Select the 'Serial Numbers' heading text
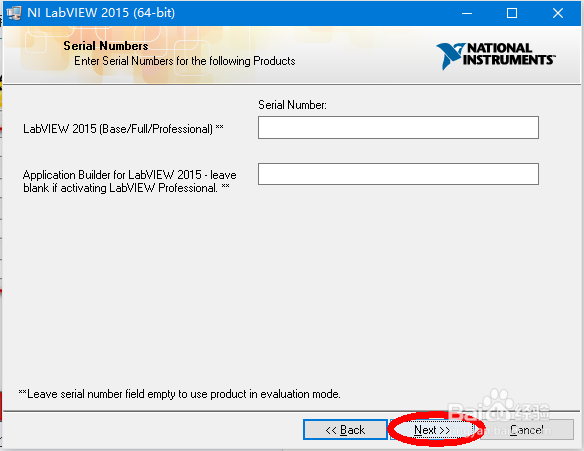Screen dimensions: 584x451 tap(106, 46)
